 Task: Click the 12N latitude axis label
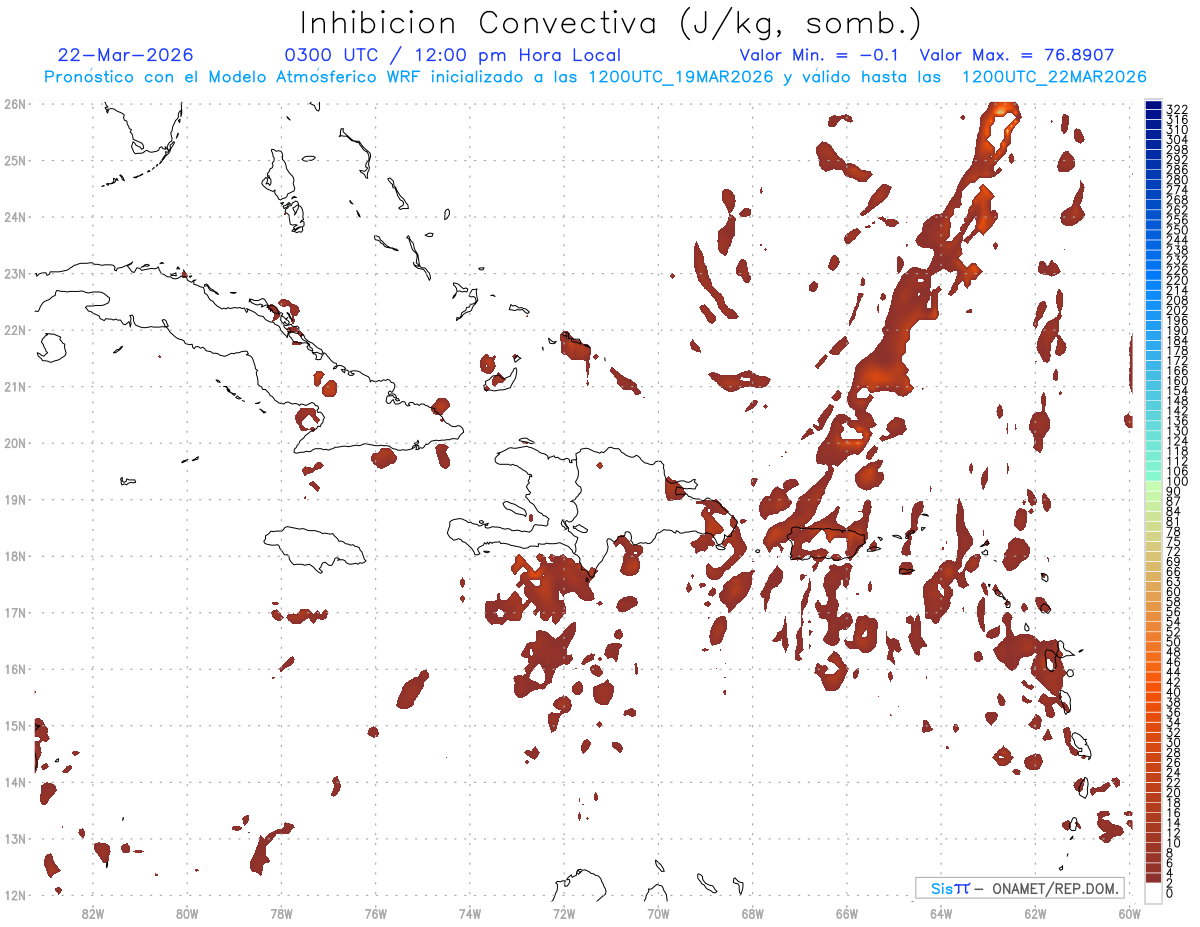click(x=15, y=895)
